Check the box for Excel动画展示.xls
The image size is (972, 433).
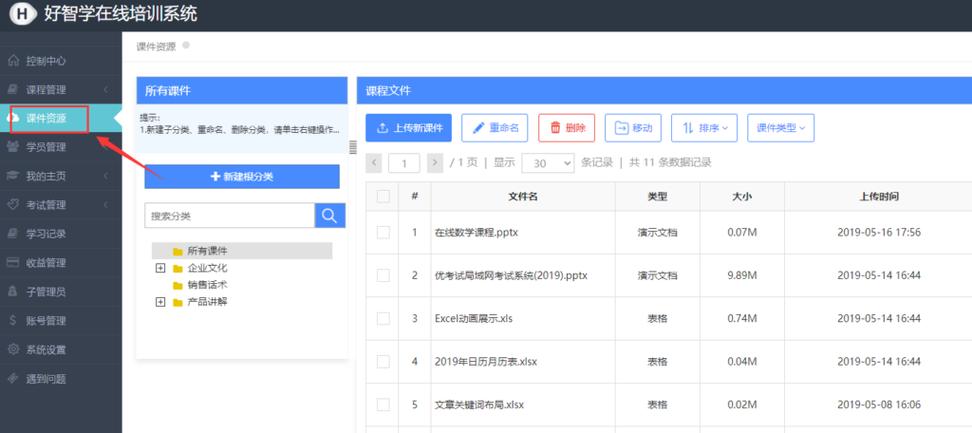coord(384,318)
